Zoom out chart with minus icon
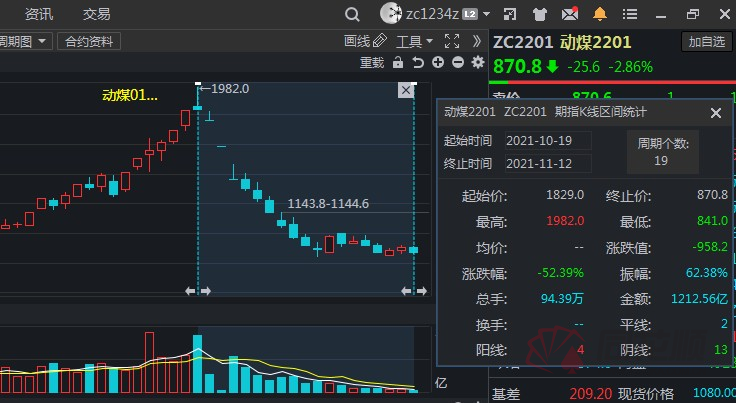The image size is (736, 403). coord(458,63)
